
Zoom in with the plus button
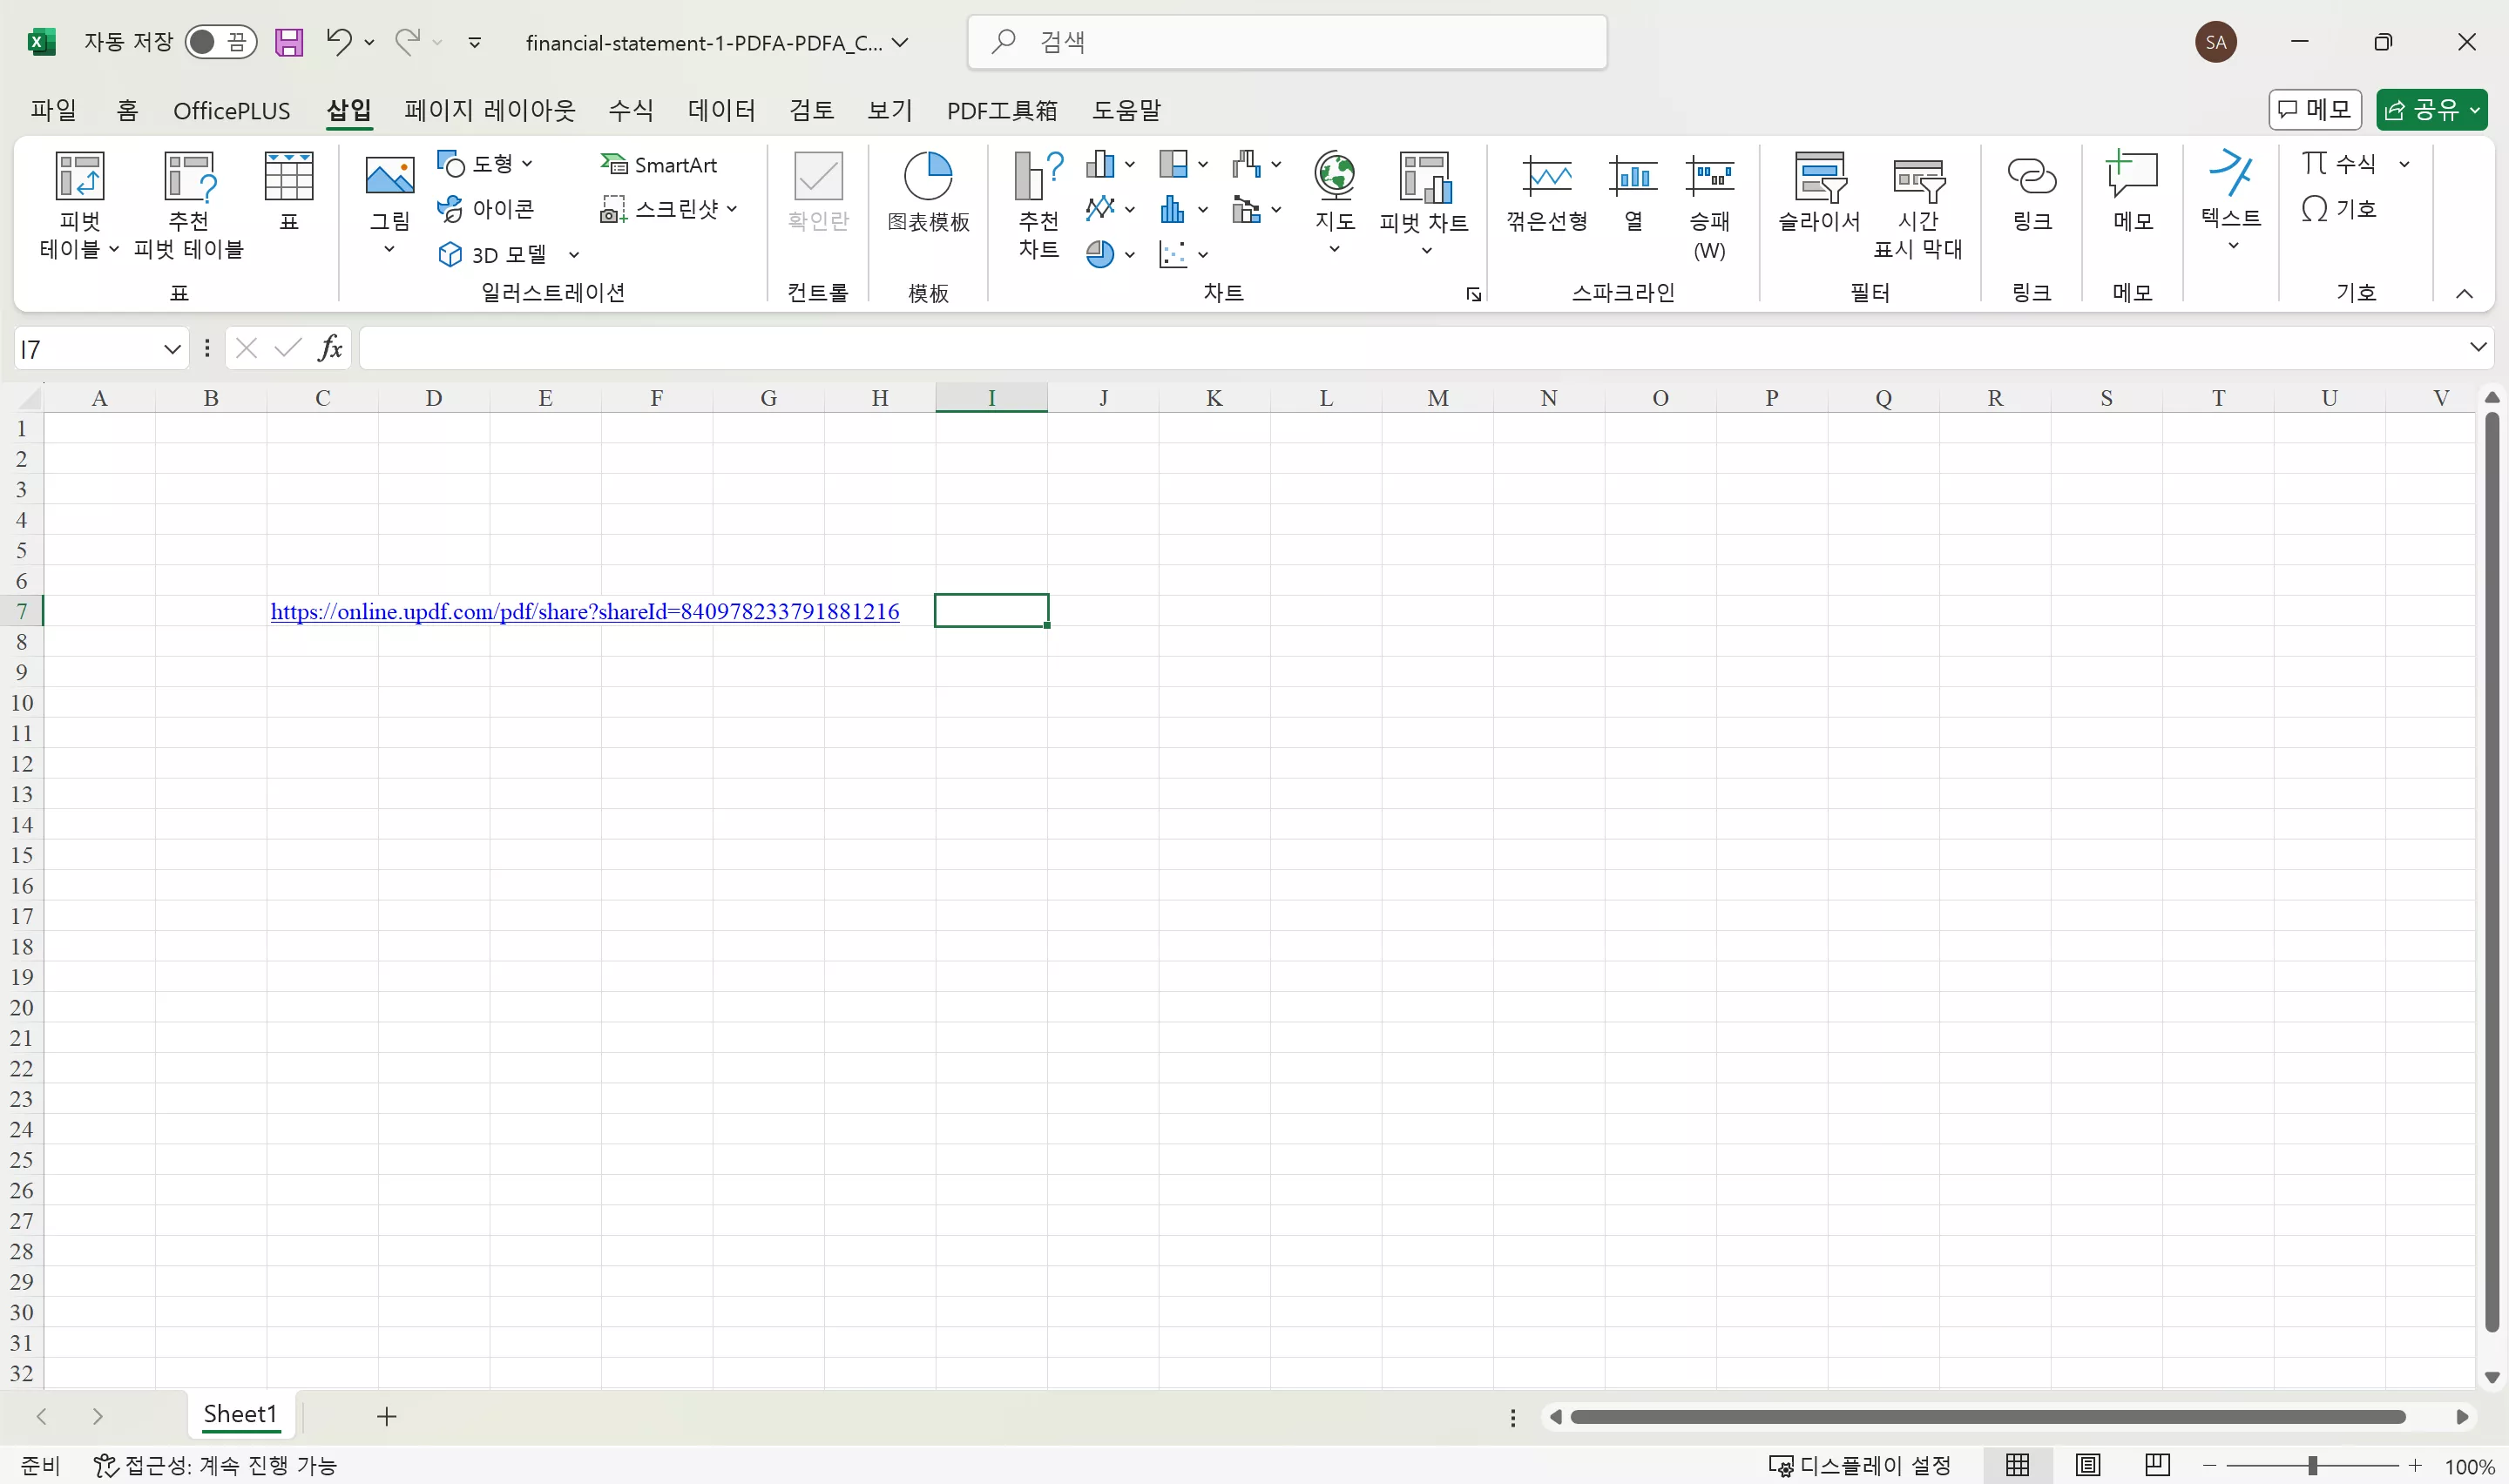[2416, 1466]
